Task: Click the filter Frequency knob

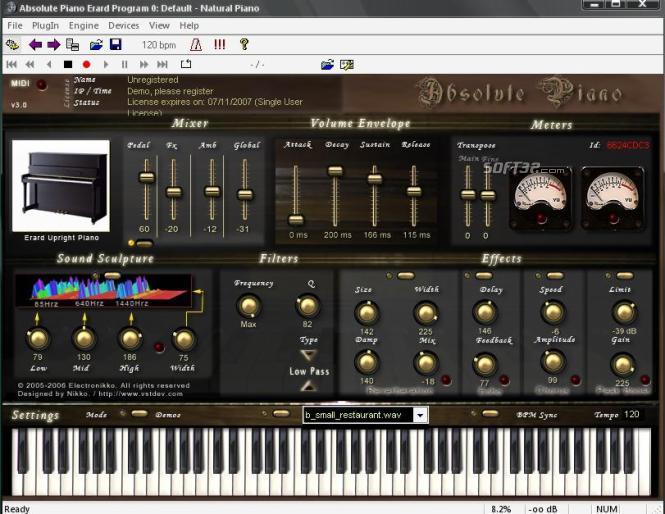Action: (x=249, y=306)
